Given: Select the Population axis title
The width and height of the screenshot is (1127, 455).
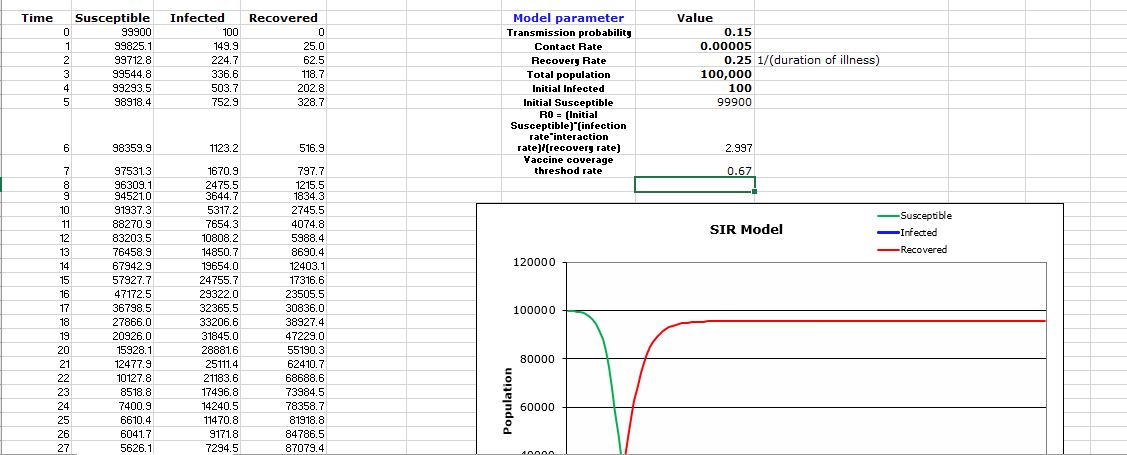Looking at the screenshot, I should pos(509,401).
